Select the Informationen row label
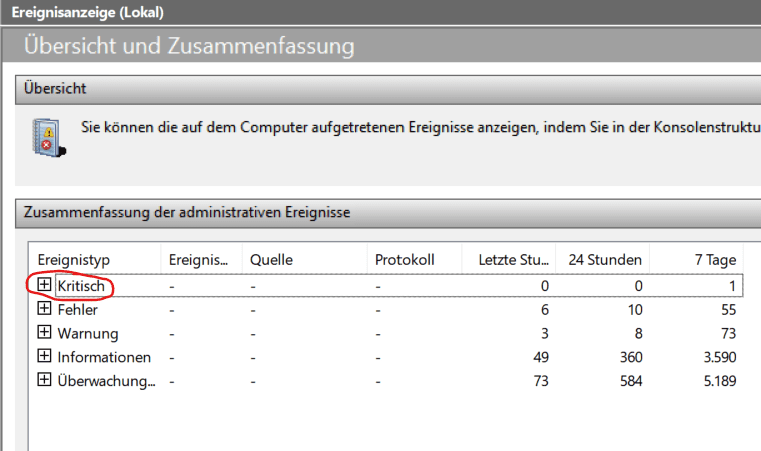 104,357
